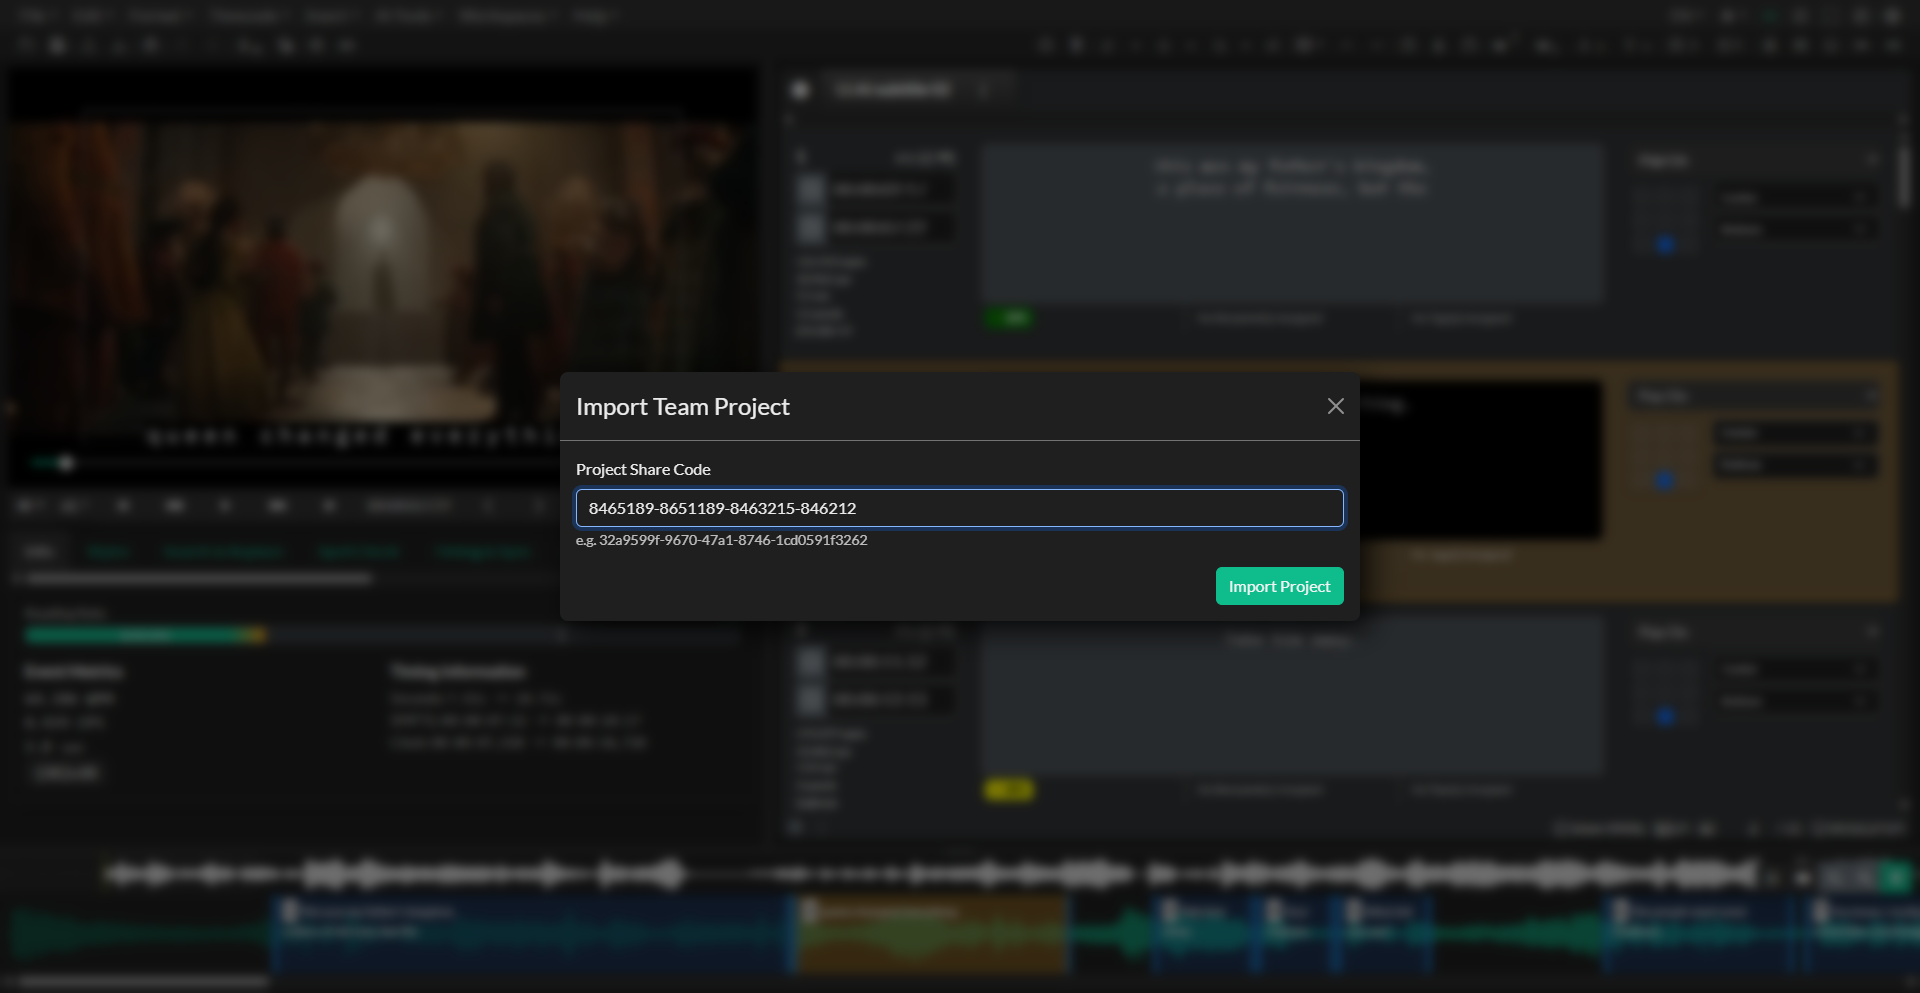Click the Import Project button
Viewport: 1920px width, 993px height.
pyautogui.click(x=1279, y=586)
